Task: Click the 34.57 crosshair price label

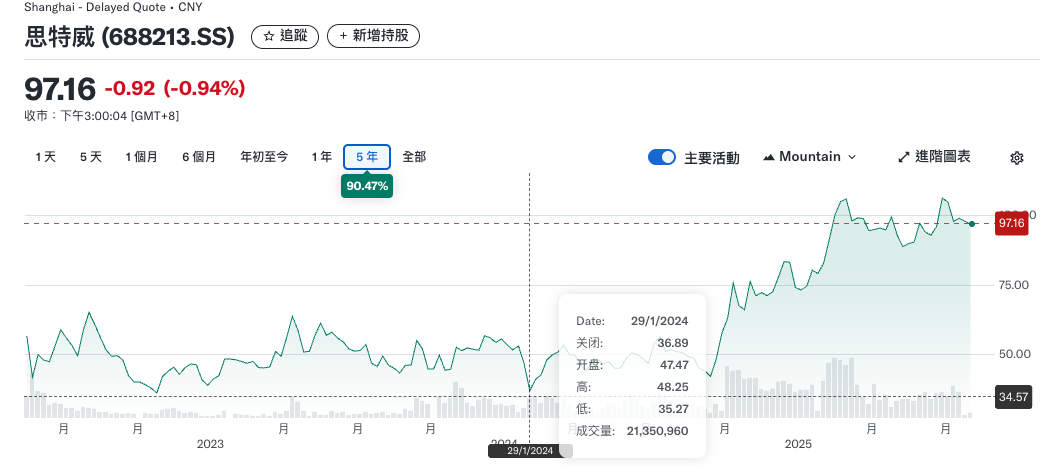Action: pos(1013,397)
